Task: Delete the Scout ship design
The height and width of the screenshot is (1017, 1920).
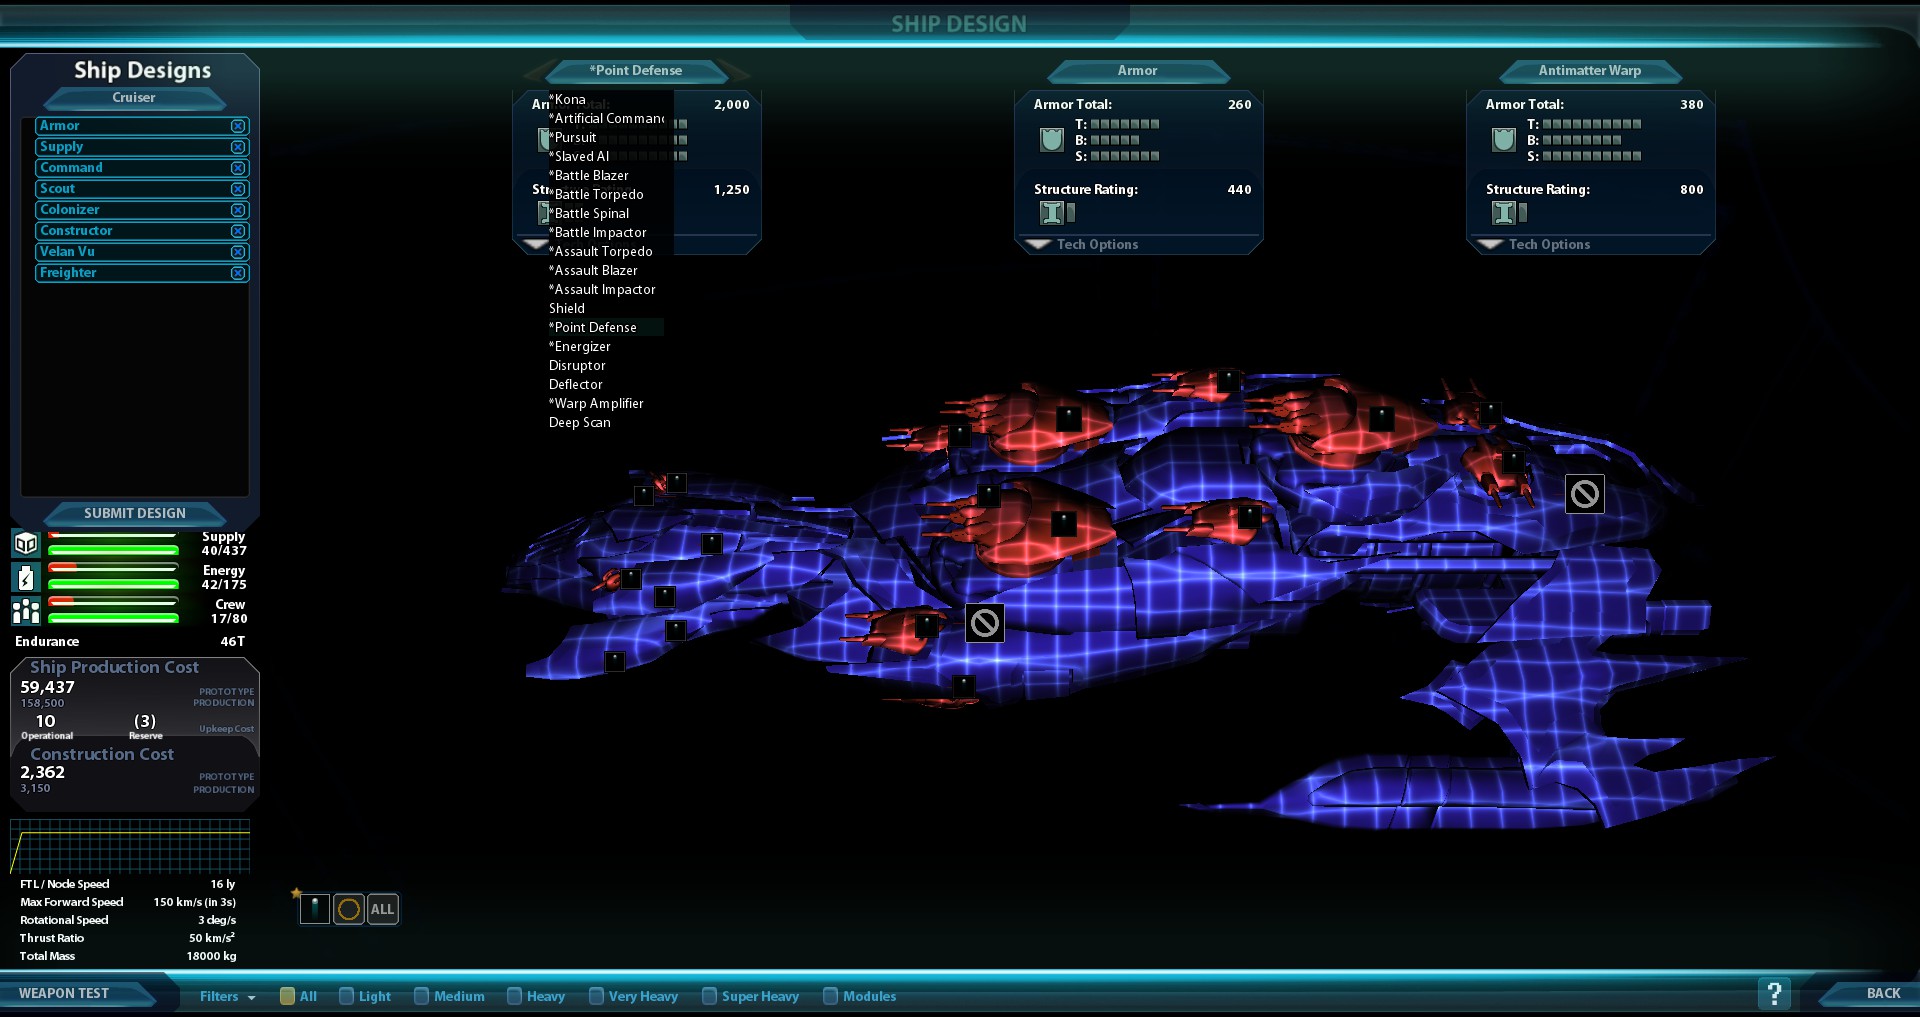Action: click(238, 189)
